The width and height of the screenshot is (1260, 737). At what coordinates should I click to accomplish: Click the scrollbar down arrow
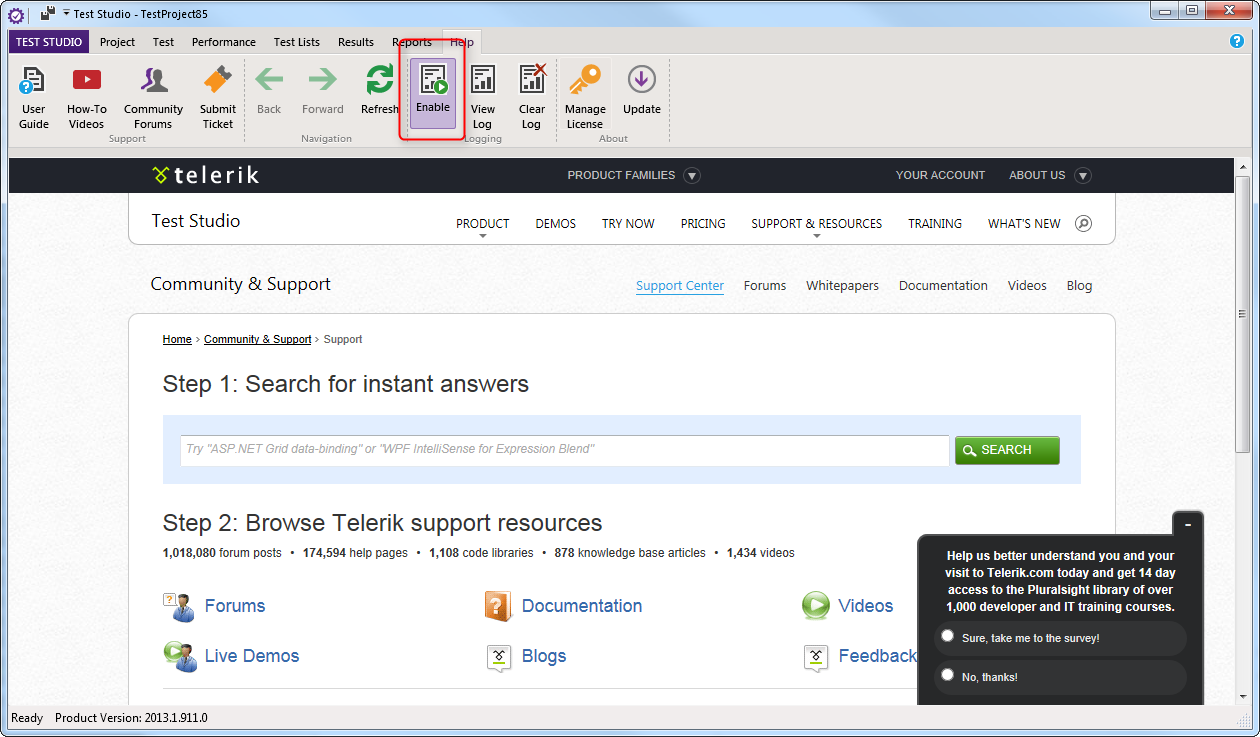1243,697
